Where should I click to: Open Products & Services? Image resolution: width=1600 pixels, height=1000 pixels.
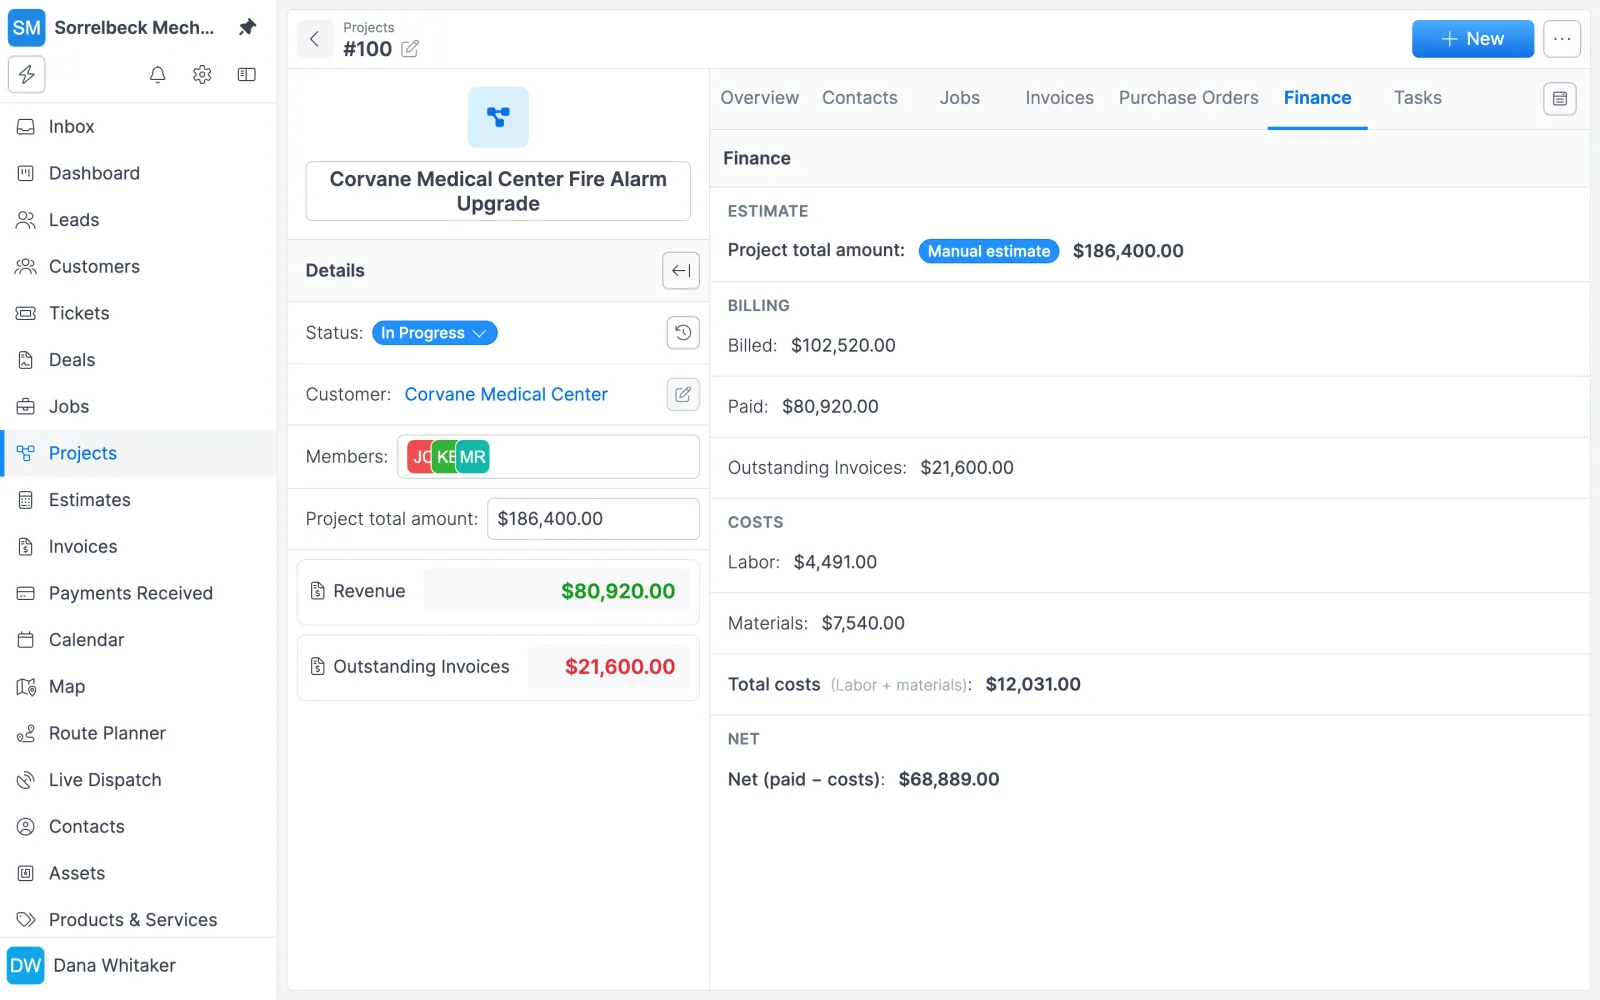click(x=140, y=920)
